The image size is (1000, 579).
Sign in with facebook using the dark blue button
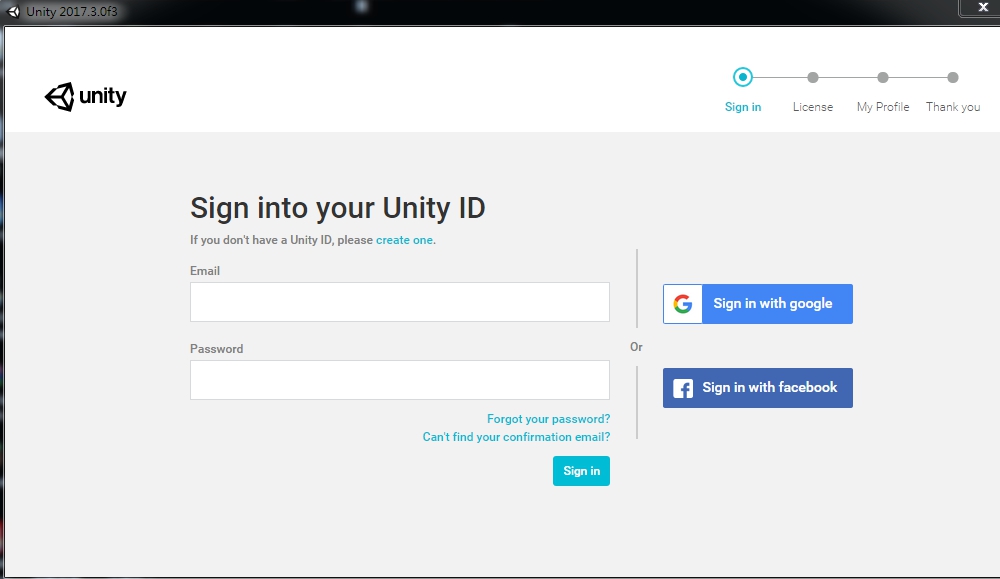pyautogui.click(x=770, y=388)
